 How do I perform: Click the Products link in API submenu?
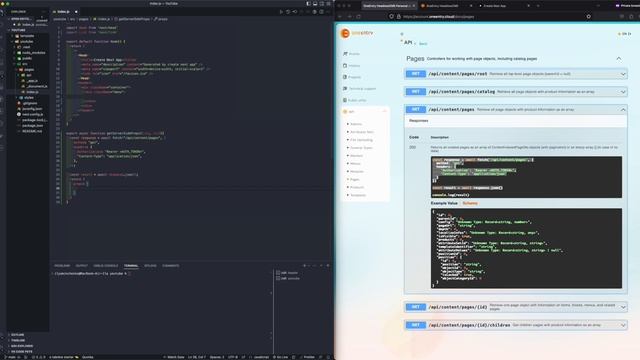pyautogui.click(x=357, y=187)
